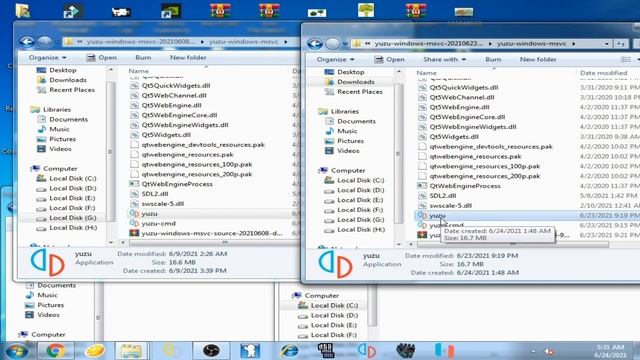Open Share with dropdown in right window
The image size is (640, 360).
444,60
